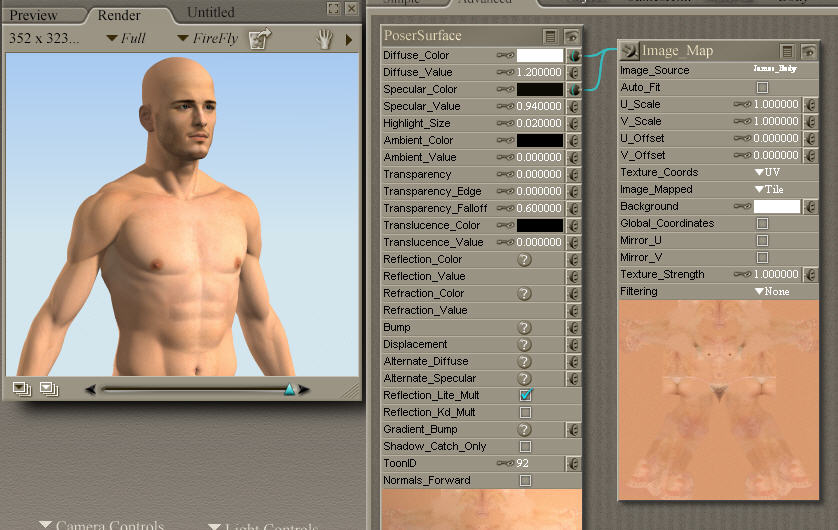Click the Image Map node options list icon
Viewport: 838px width, 530px height.
pyautogui.click(x=788, y=50)
